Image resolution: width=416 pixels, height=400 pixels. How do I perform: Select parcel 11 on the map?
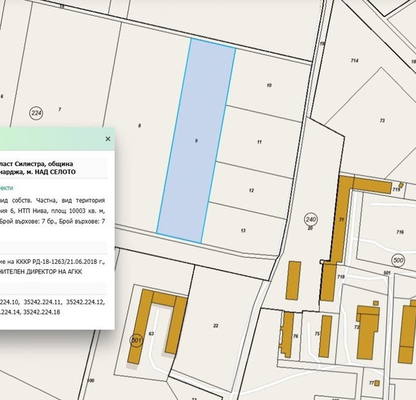[260, 142]
